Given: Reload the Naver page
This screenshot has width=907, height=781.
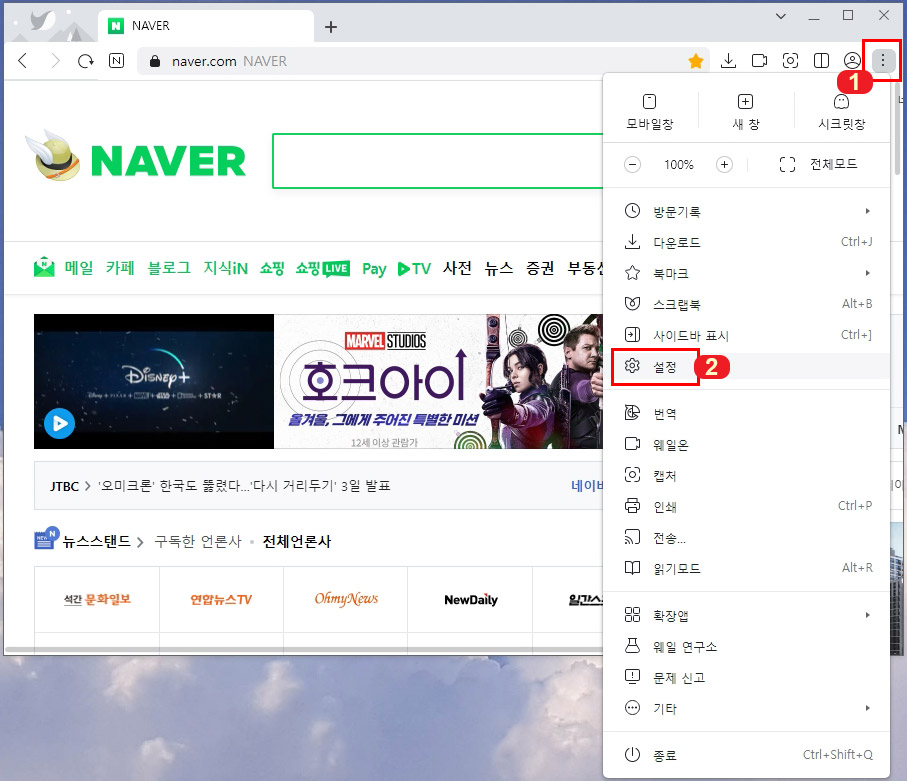Looking at the screenshot, I should point(86,60).
